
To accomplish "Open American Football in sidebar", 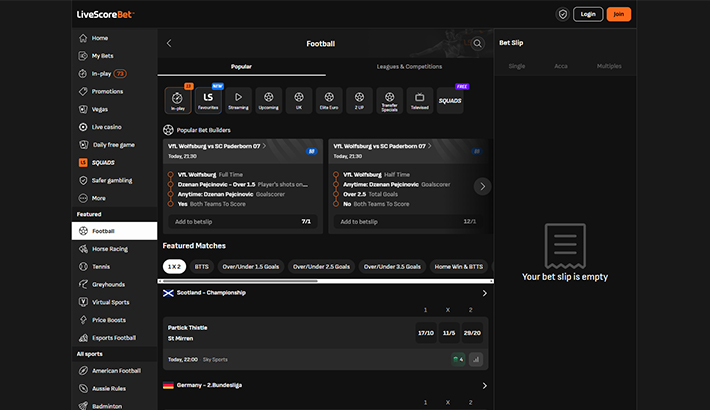I will 114,371.
